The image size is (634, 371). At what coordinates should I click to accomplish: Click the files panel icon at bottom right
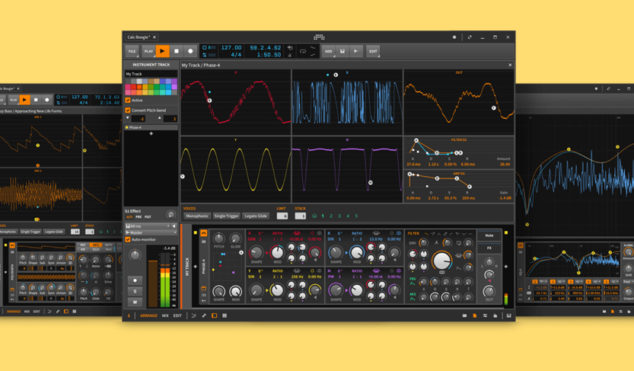(495, 316)
